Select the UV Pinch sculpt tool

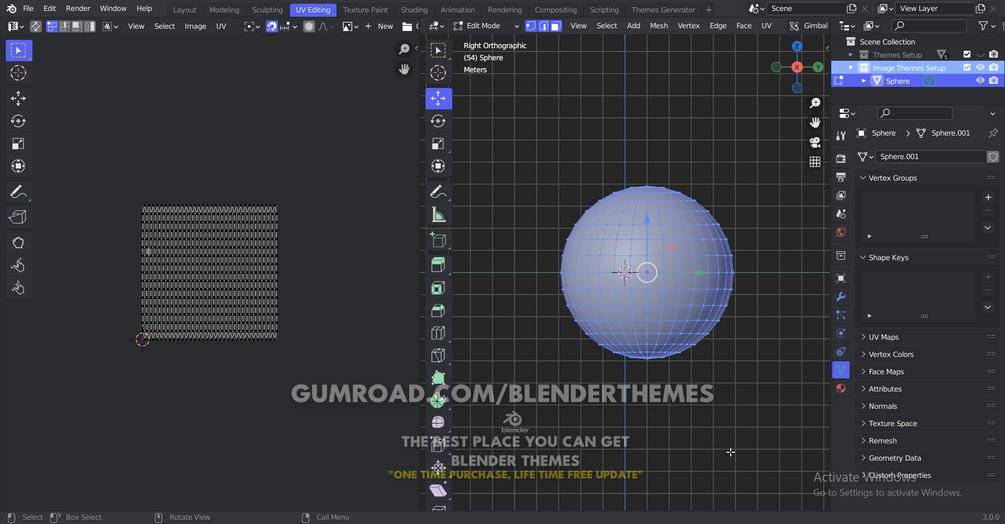pyautogui.click(x=19, y=288)
